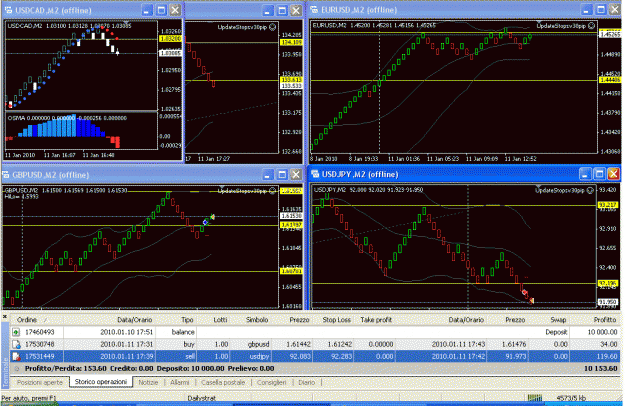Open the Consiglieri tab

click(x=271, y=382)
